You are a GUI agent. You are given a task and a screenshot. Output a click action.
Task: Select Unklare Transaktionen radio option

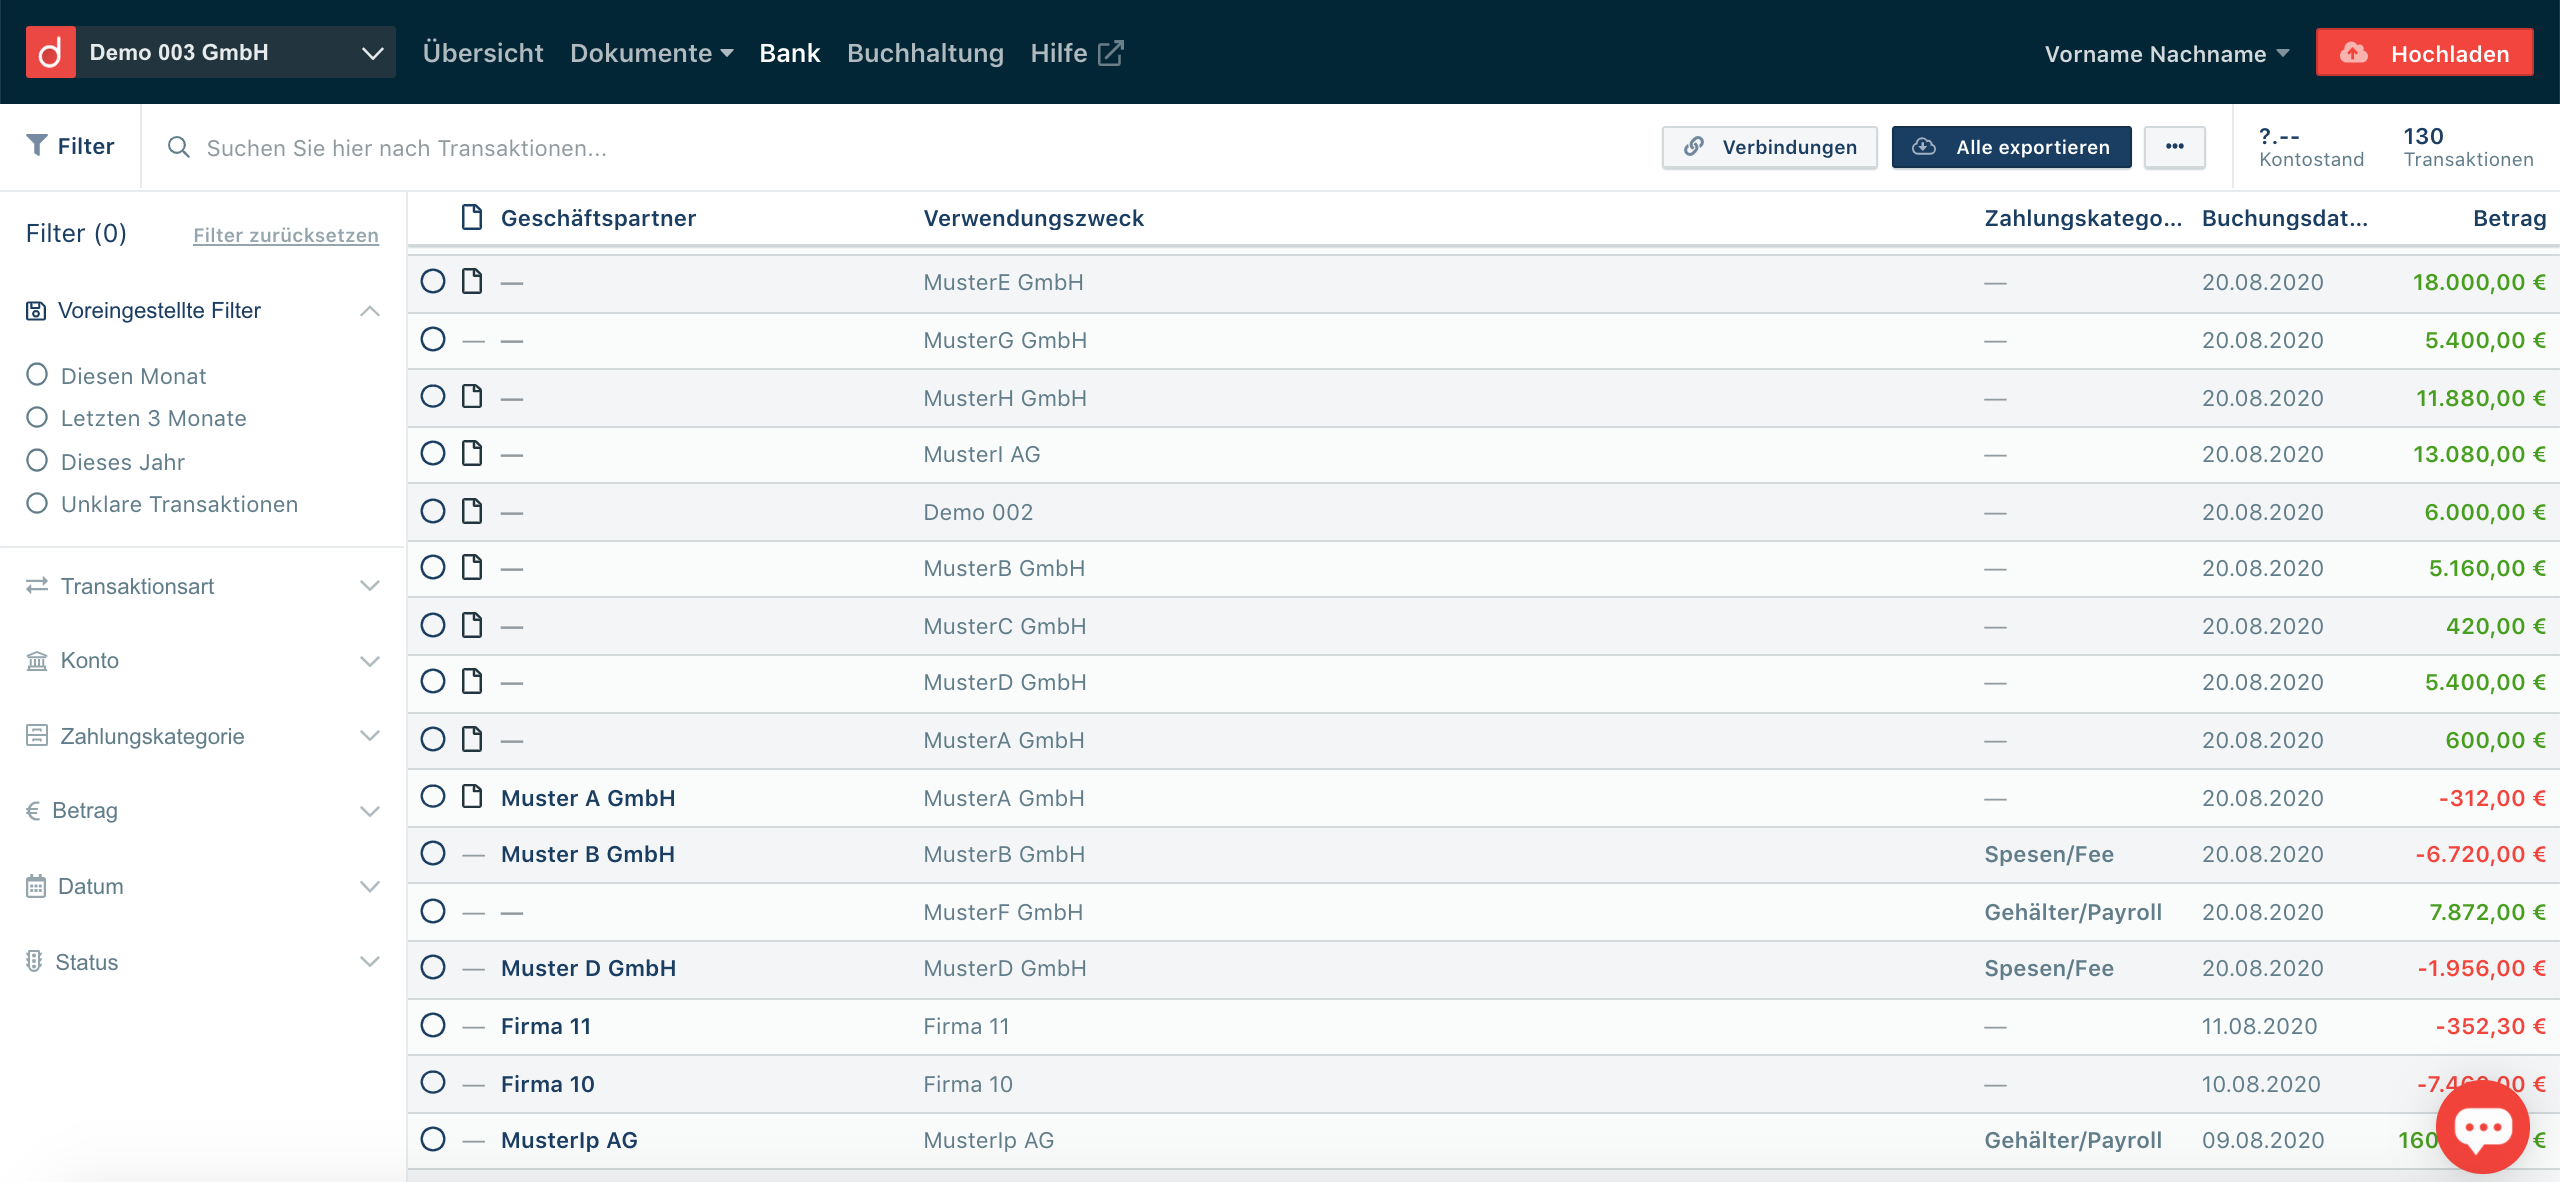37,503
